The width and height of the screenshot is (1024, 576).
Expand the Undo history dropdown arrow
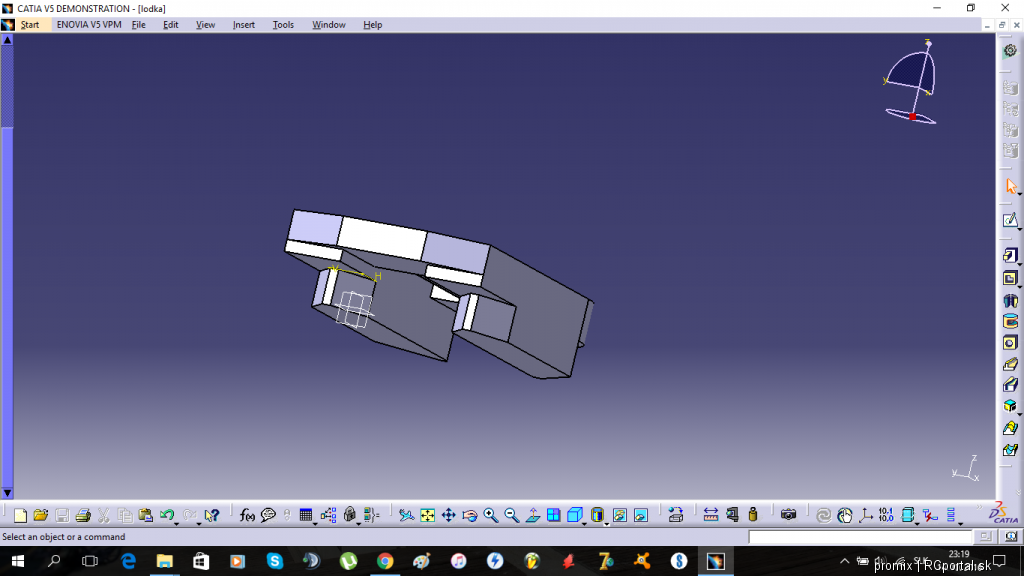pyautogui.click(x=176, y=524)
